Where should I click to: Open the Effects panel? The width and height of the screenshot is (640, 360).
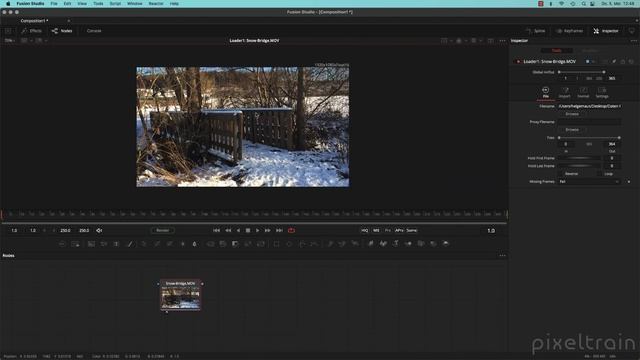pos(32,31)
